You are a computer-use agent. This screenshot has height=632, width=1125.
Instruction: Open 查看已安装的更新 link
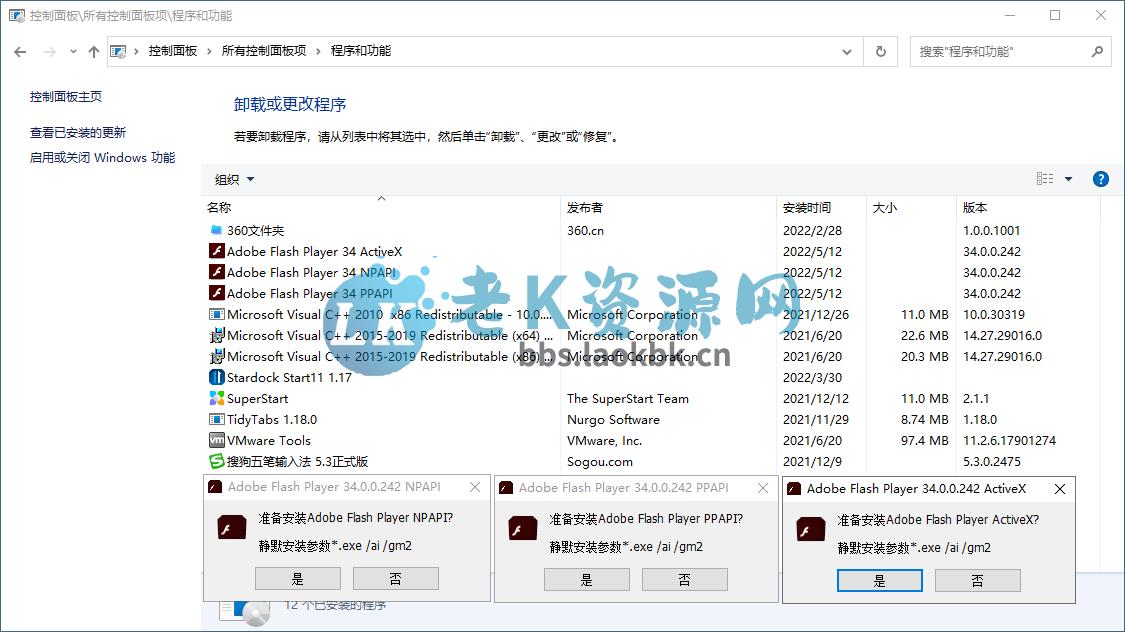(77, 133)
